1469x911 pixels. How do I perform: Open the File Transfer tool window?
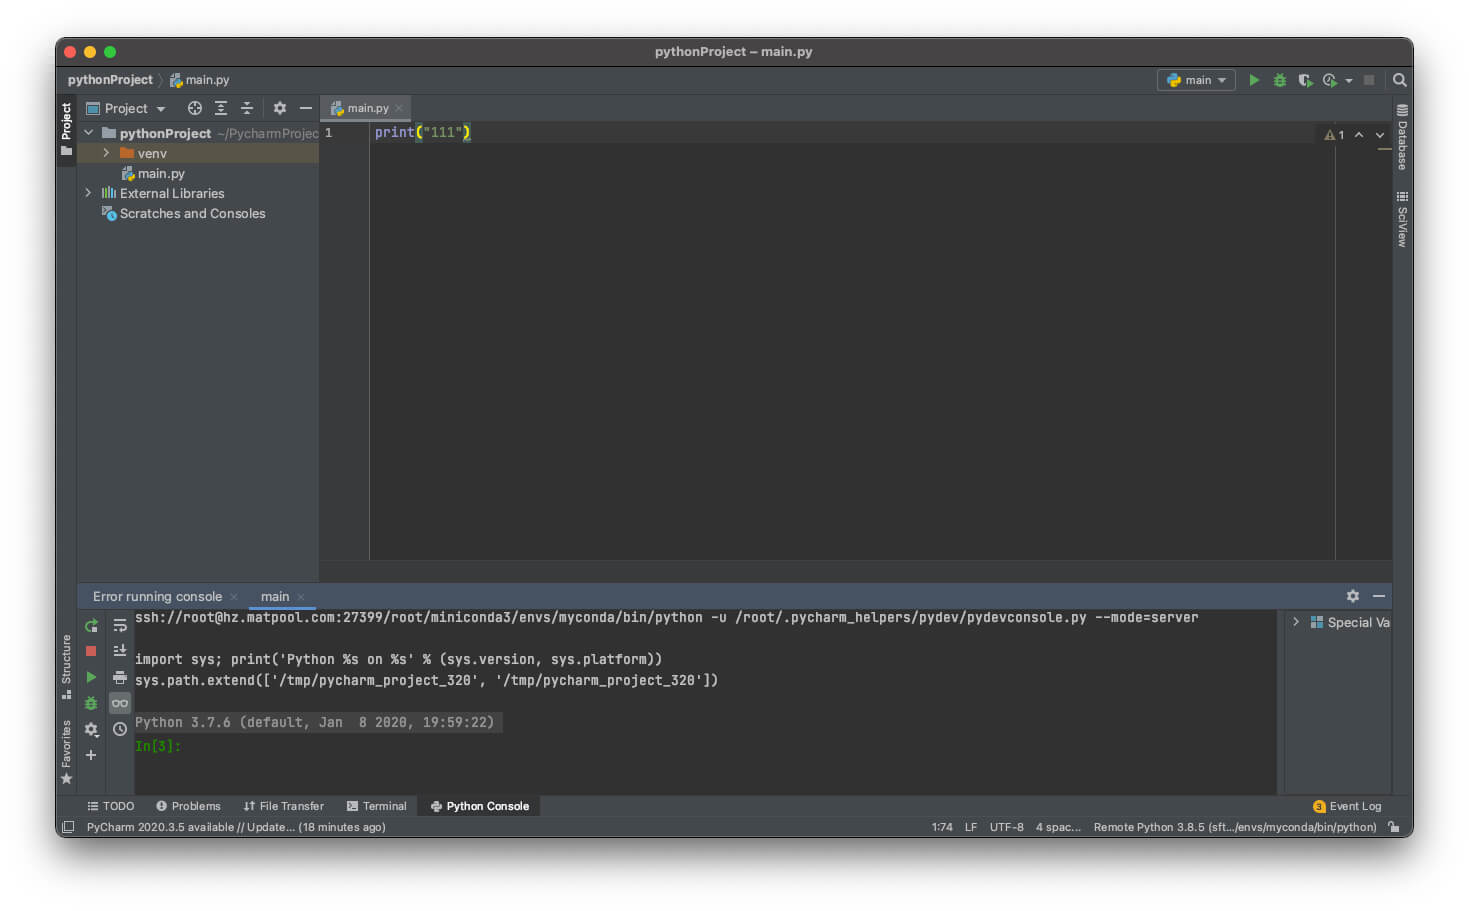click(x=284, y=806)
